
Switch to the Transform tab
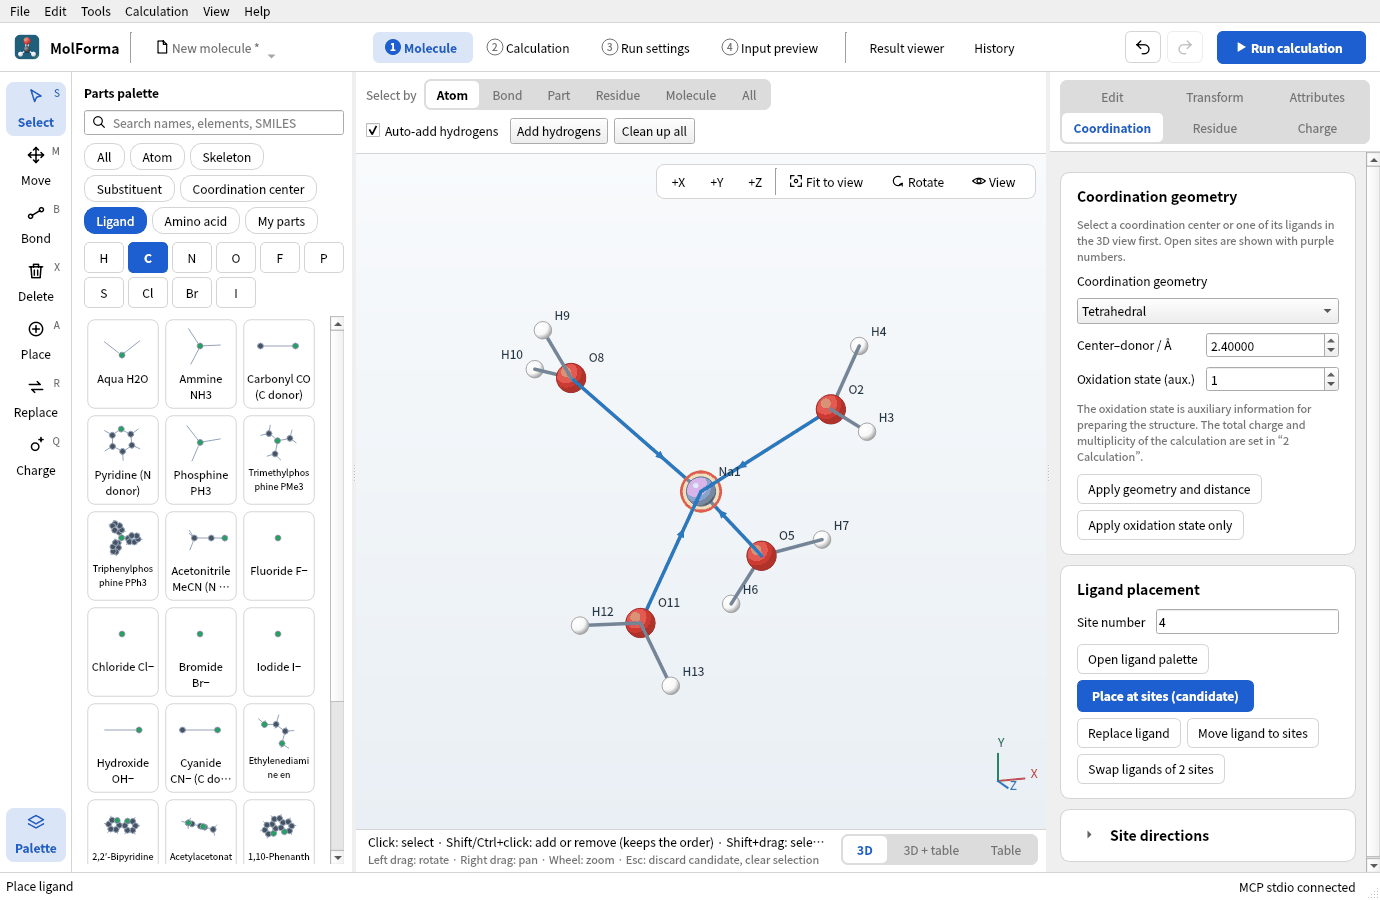click(x=1215, y=97)
